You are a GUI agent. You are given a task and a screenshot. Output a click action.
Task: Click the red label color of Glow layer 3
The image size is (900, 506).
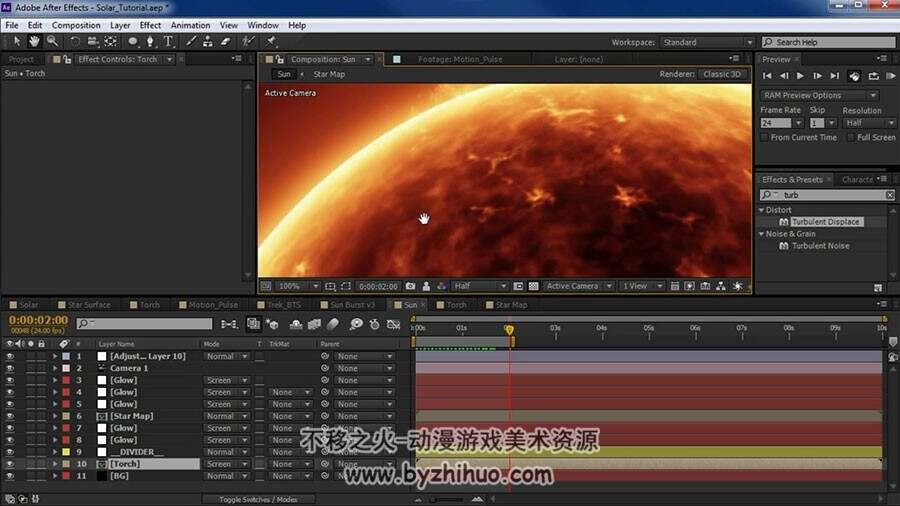pyautogui.click(x=66, y=380)
